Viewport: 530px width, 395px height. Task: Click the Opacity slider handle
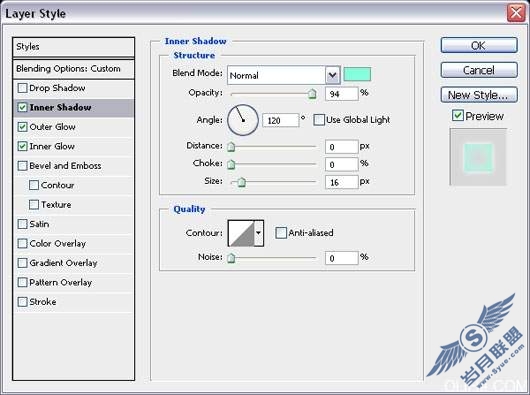[312, 94]
